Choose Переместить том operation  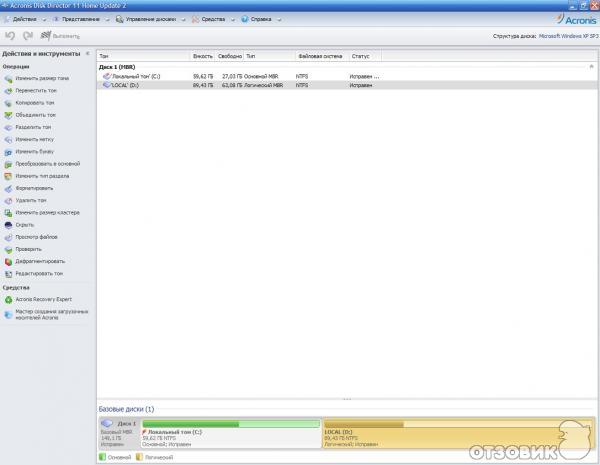pos(31,91)
